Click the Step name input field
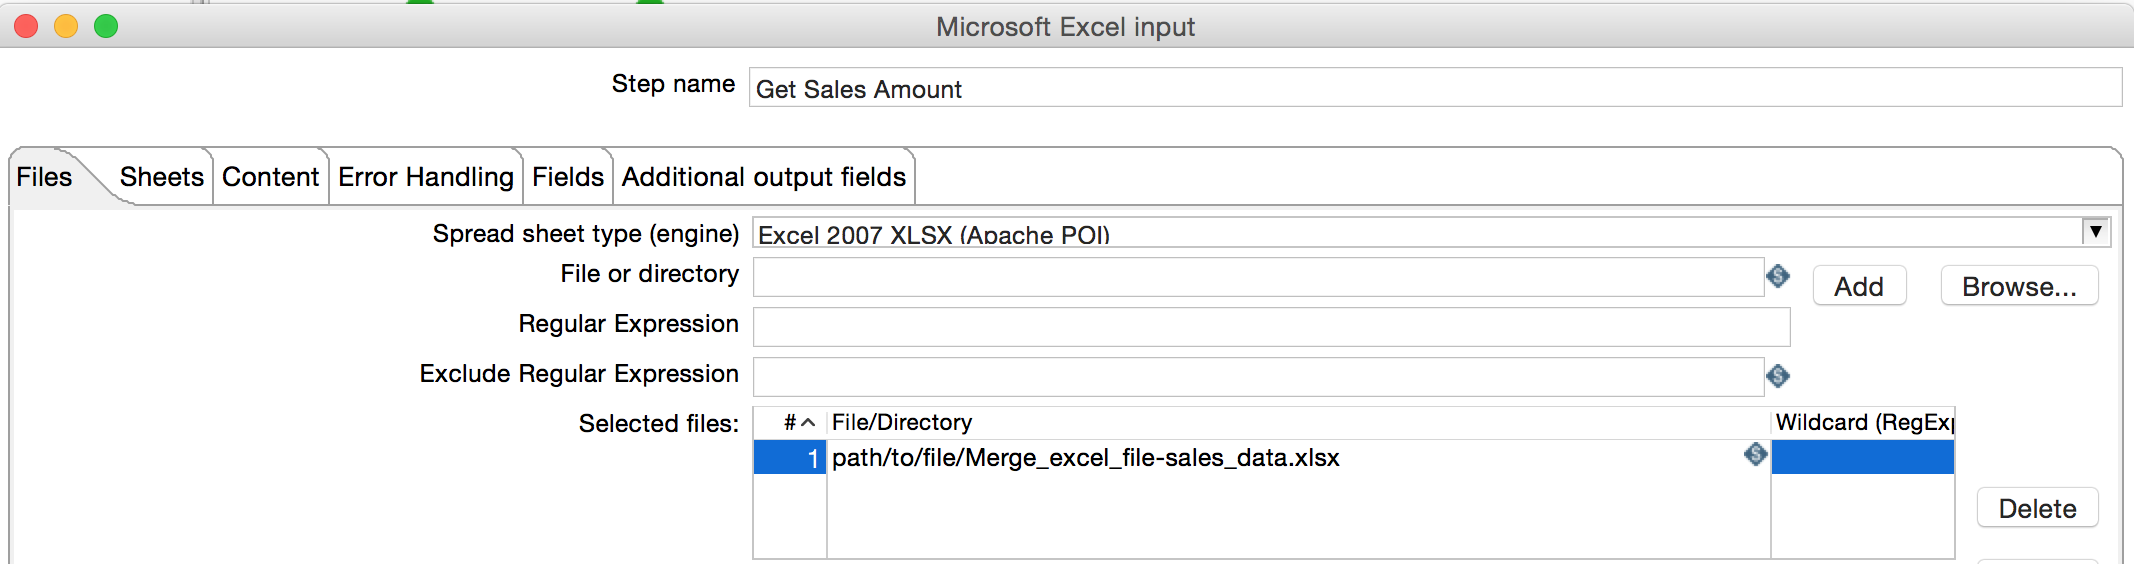The height and width of the screenshot is (564, 2134). [x=1434, y=88]
